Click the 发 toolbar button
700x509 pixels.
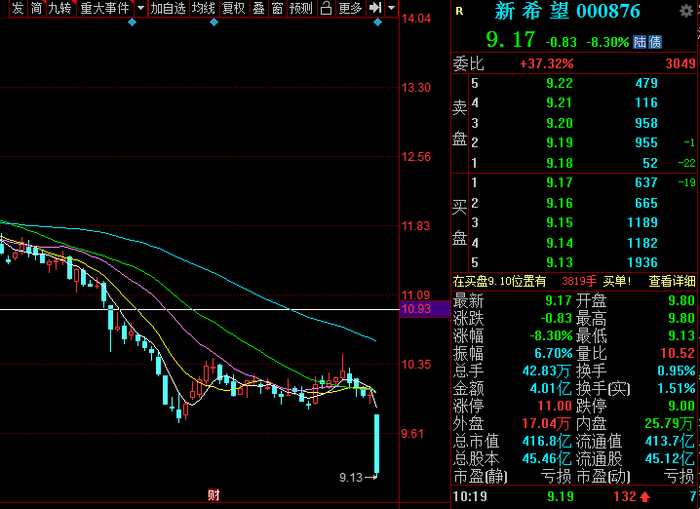click(x=17, y=8)
